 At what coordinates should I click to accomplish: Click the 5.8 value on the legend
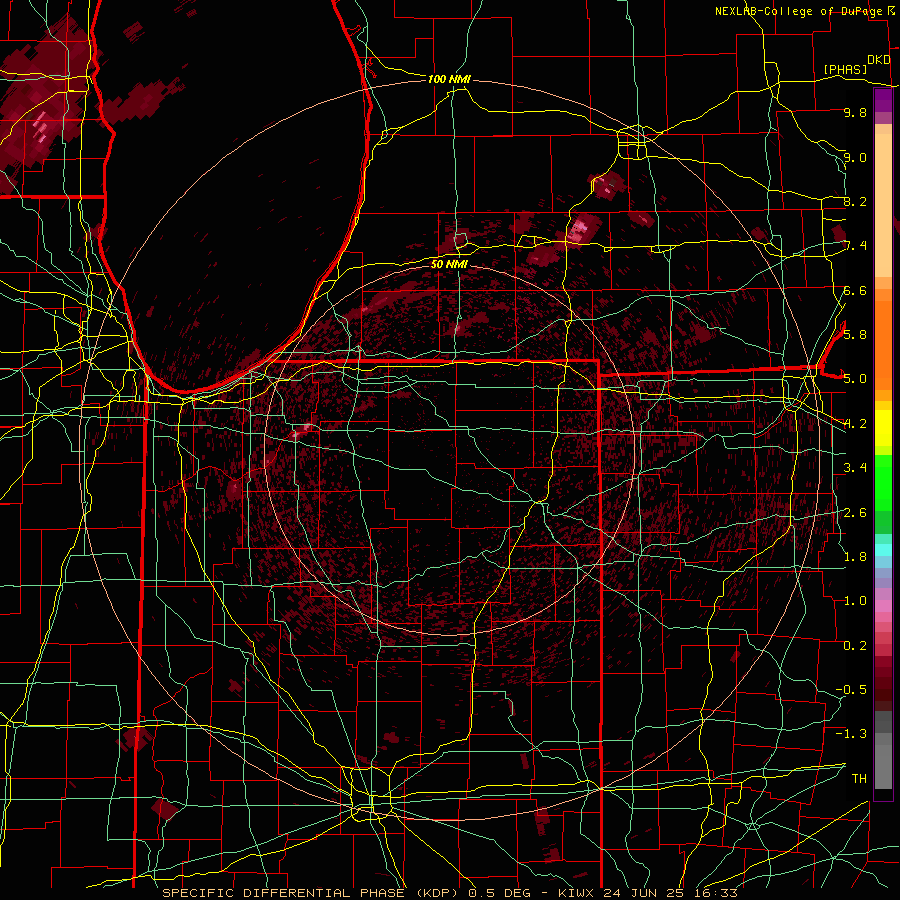click(x=855, y=334)
